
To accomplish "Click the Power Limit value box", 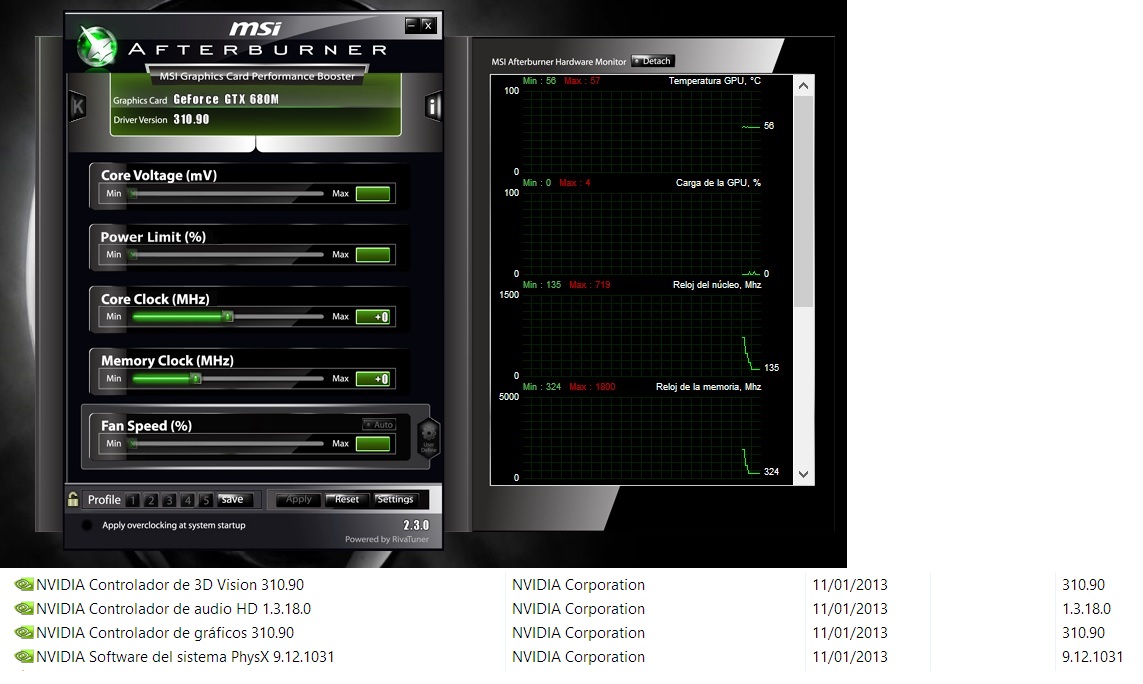I will (373, 254).
